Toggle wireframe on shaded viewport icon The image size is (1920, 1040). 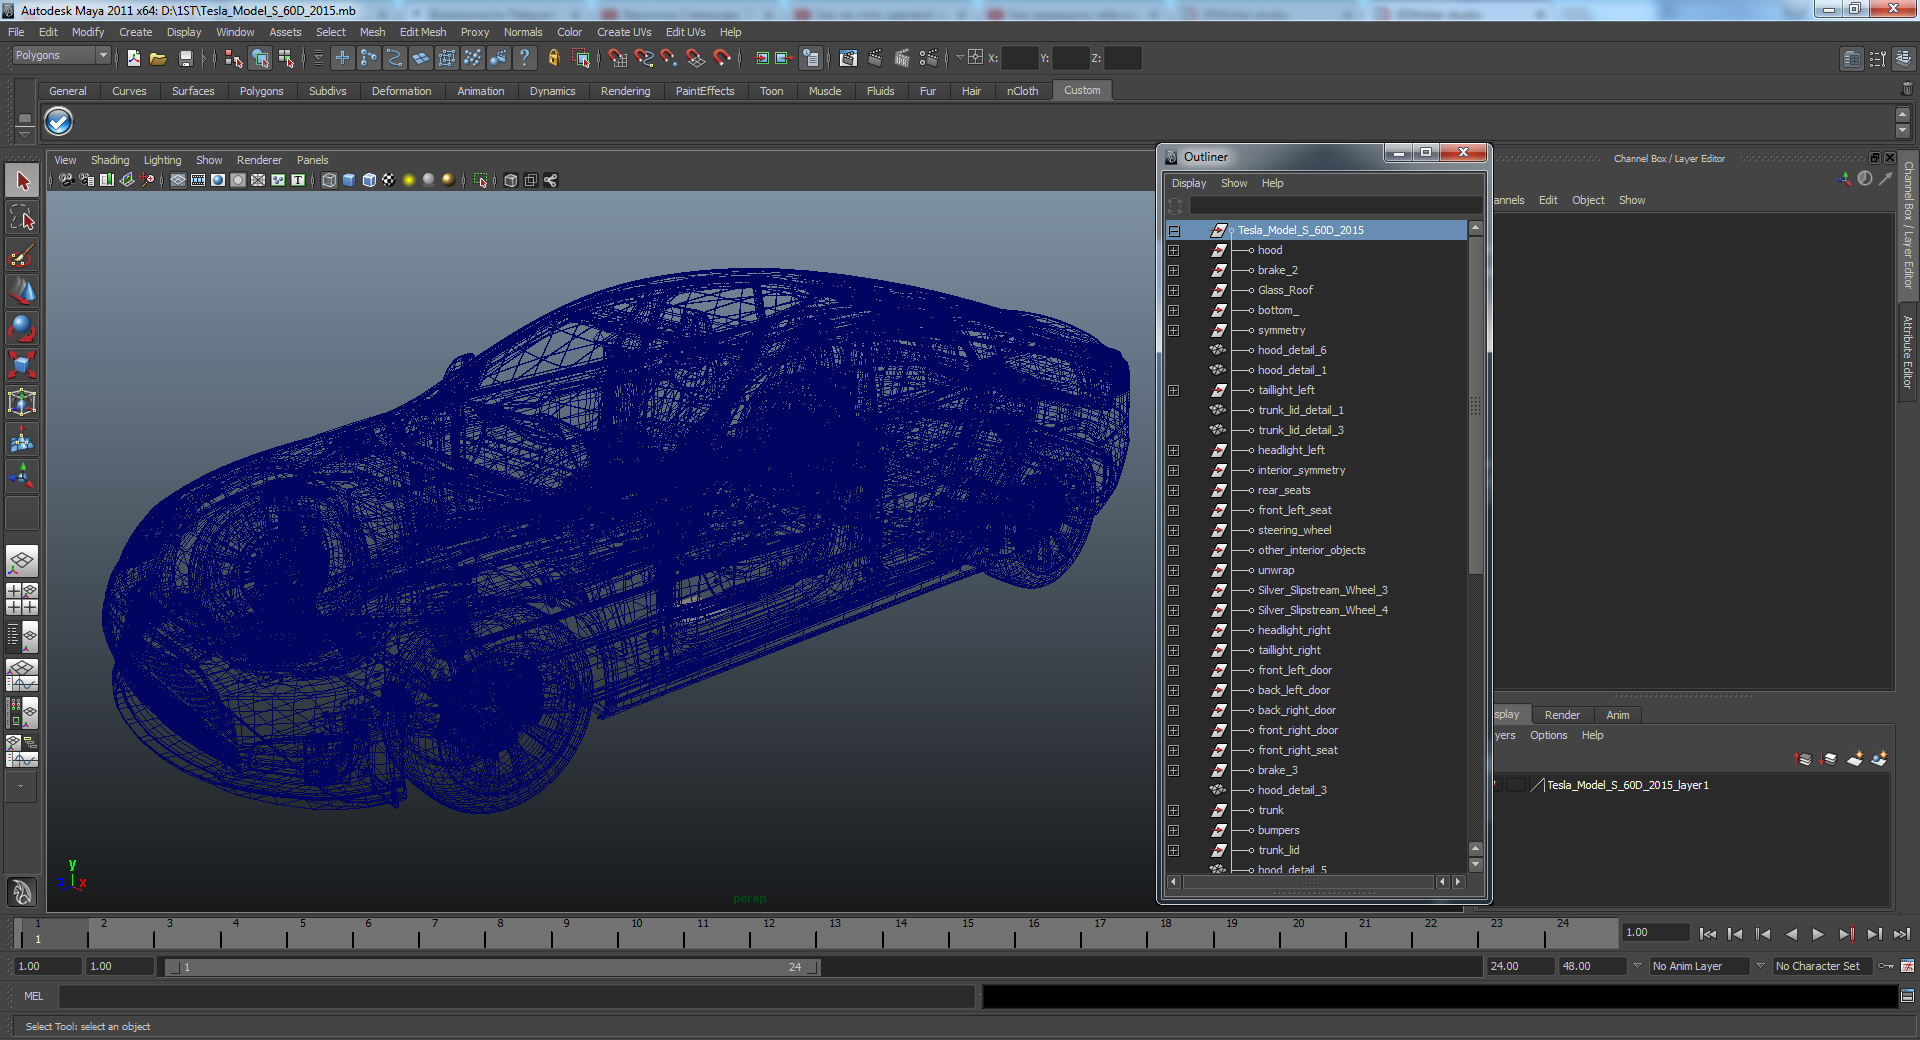(369, 180)
